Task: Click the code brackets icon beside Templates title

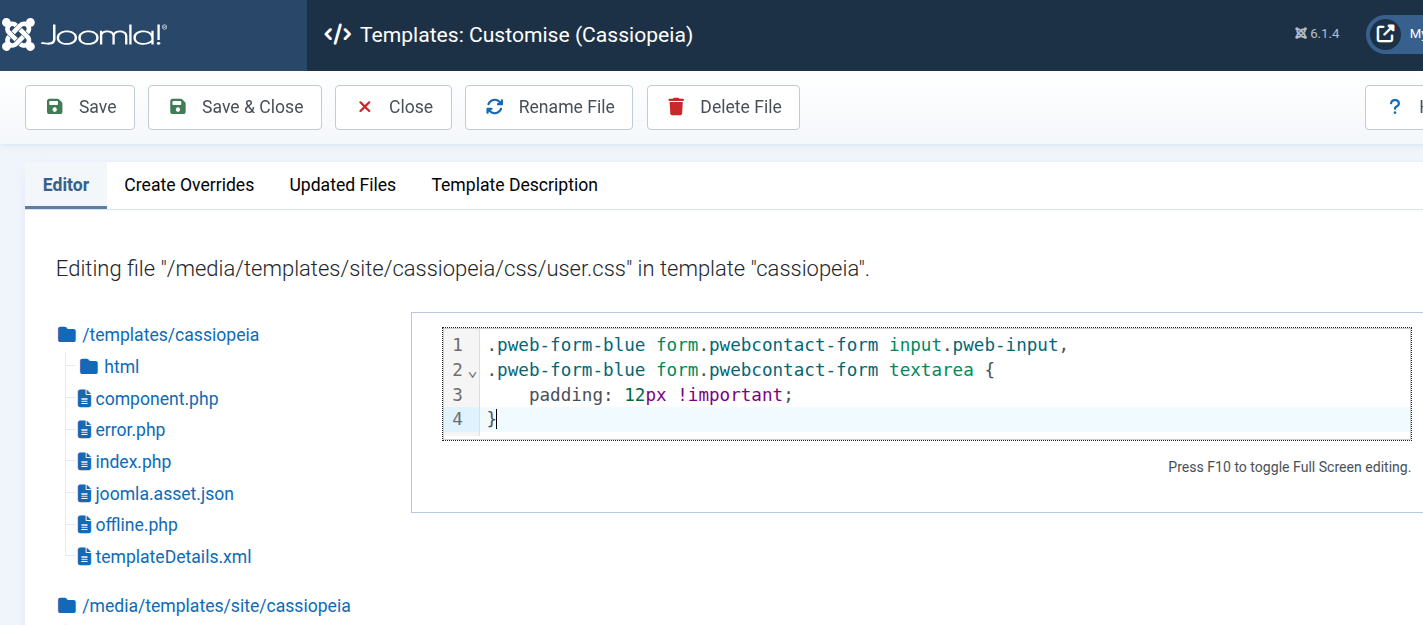Action: (x=338, y=35)
